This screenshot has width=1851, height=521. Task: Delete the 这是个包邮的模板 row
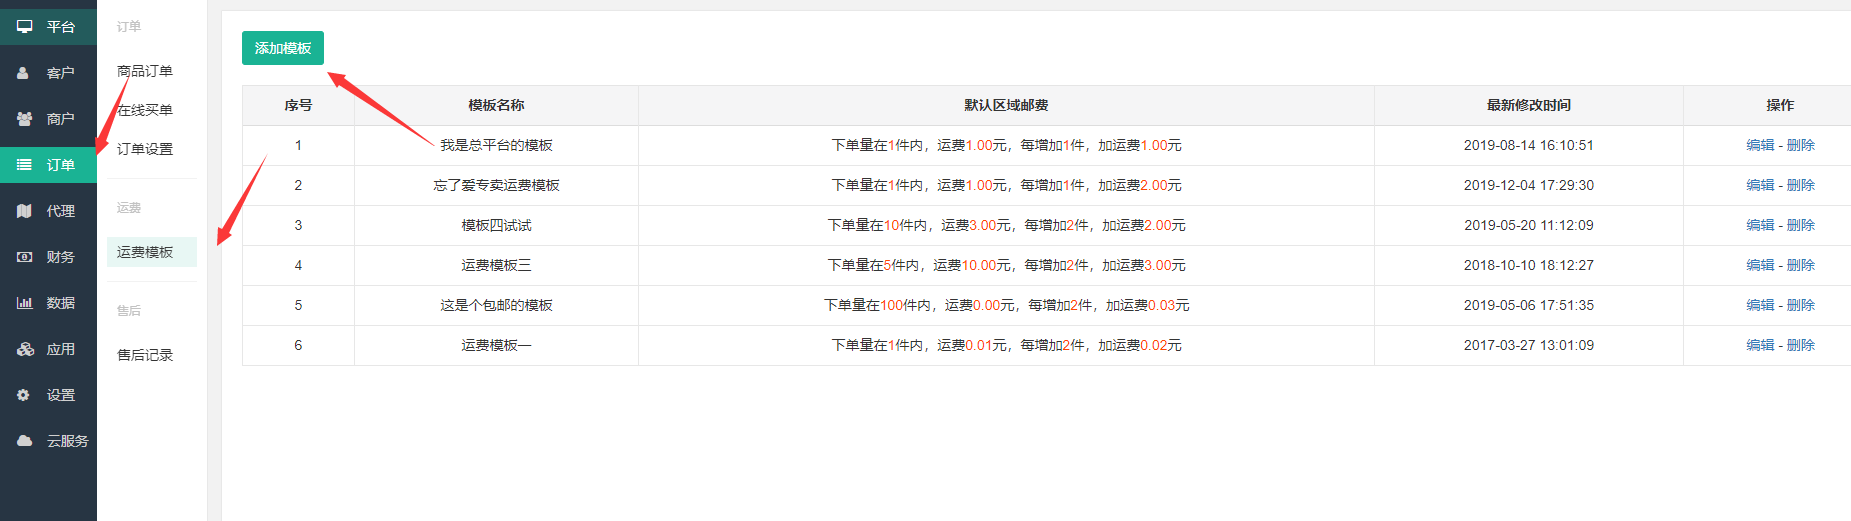[1801, 305]
